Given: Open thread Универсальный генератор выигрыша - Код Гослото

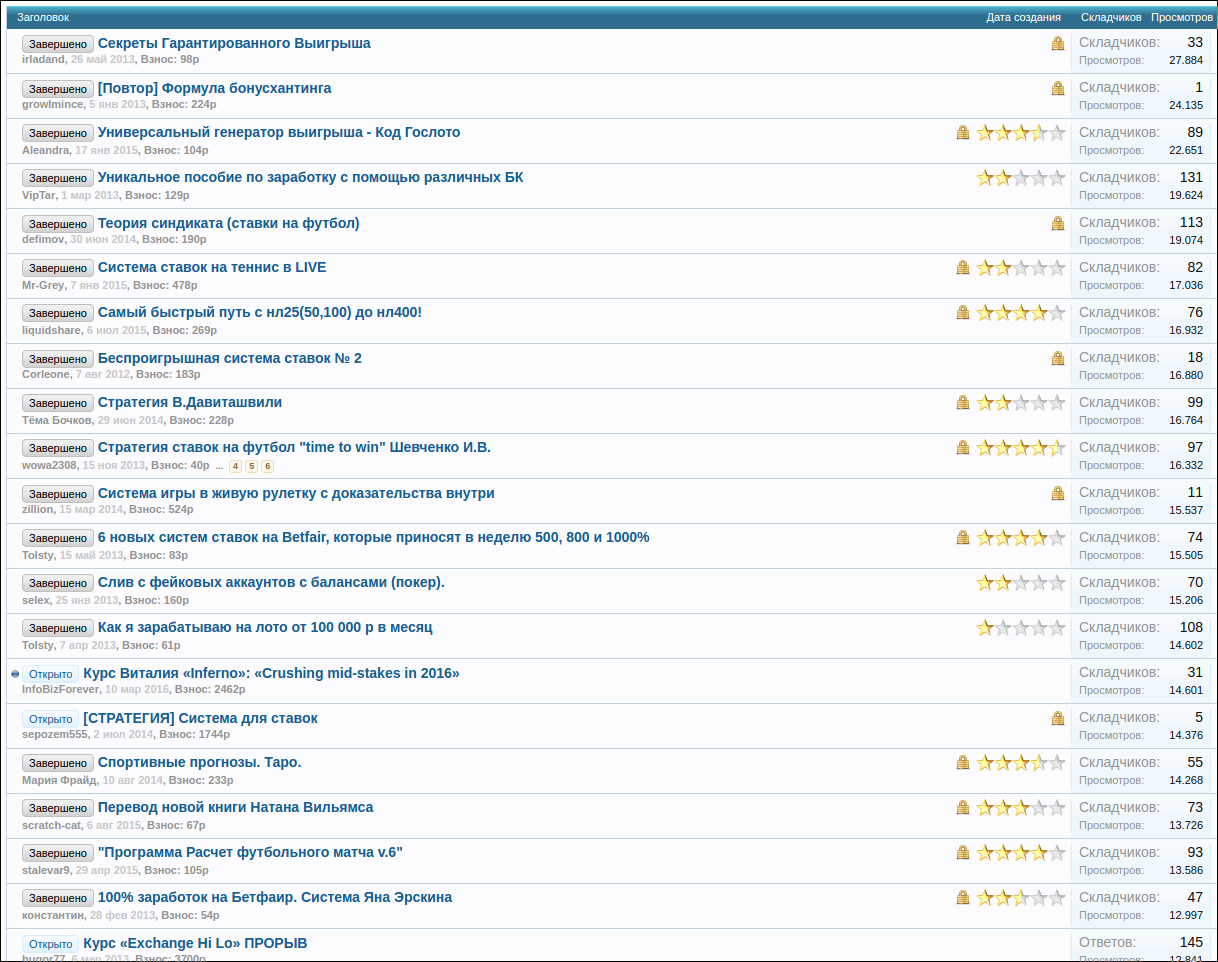Looking at the screenshot, I should click(x=279, y=132).
